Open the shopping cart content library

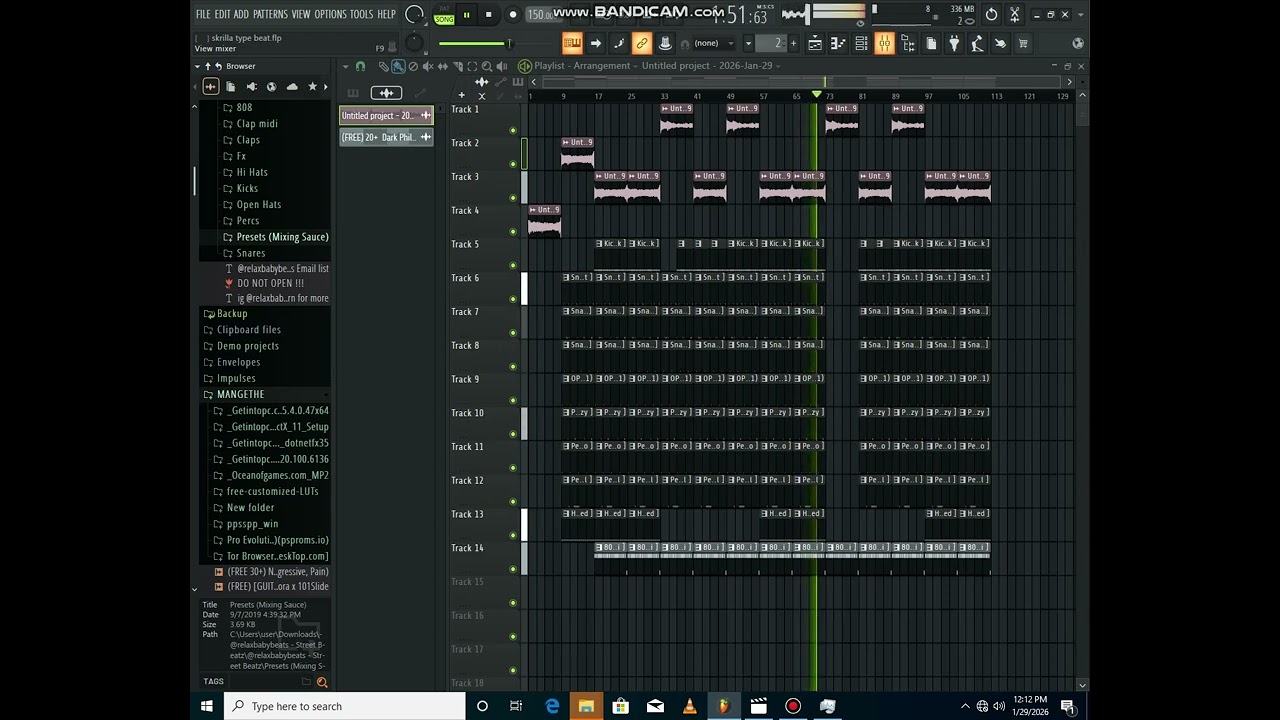pos(1023,43)
